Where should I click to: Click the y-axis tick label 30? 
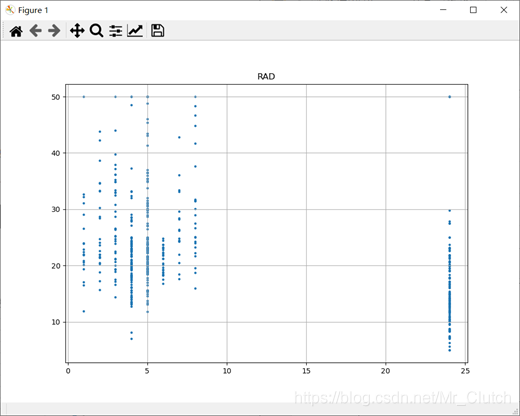(x=56, y=210)
